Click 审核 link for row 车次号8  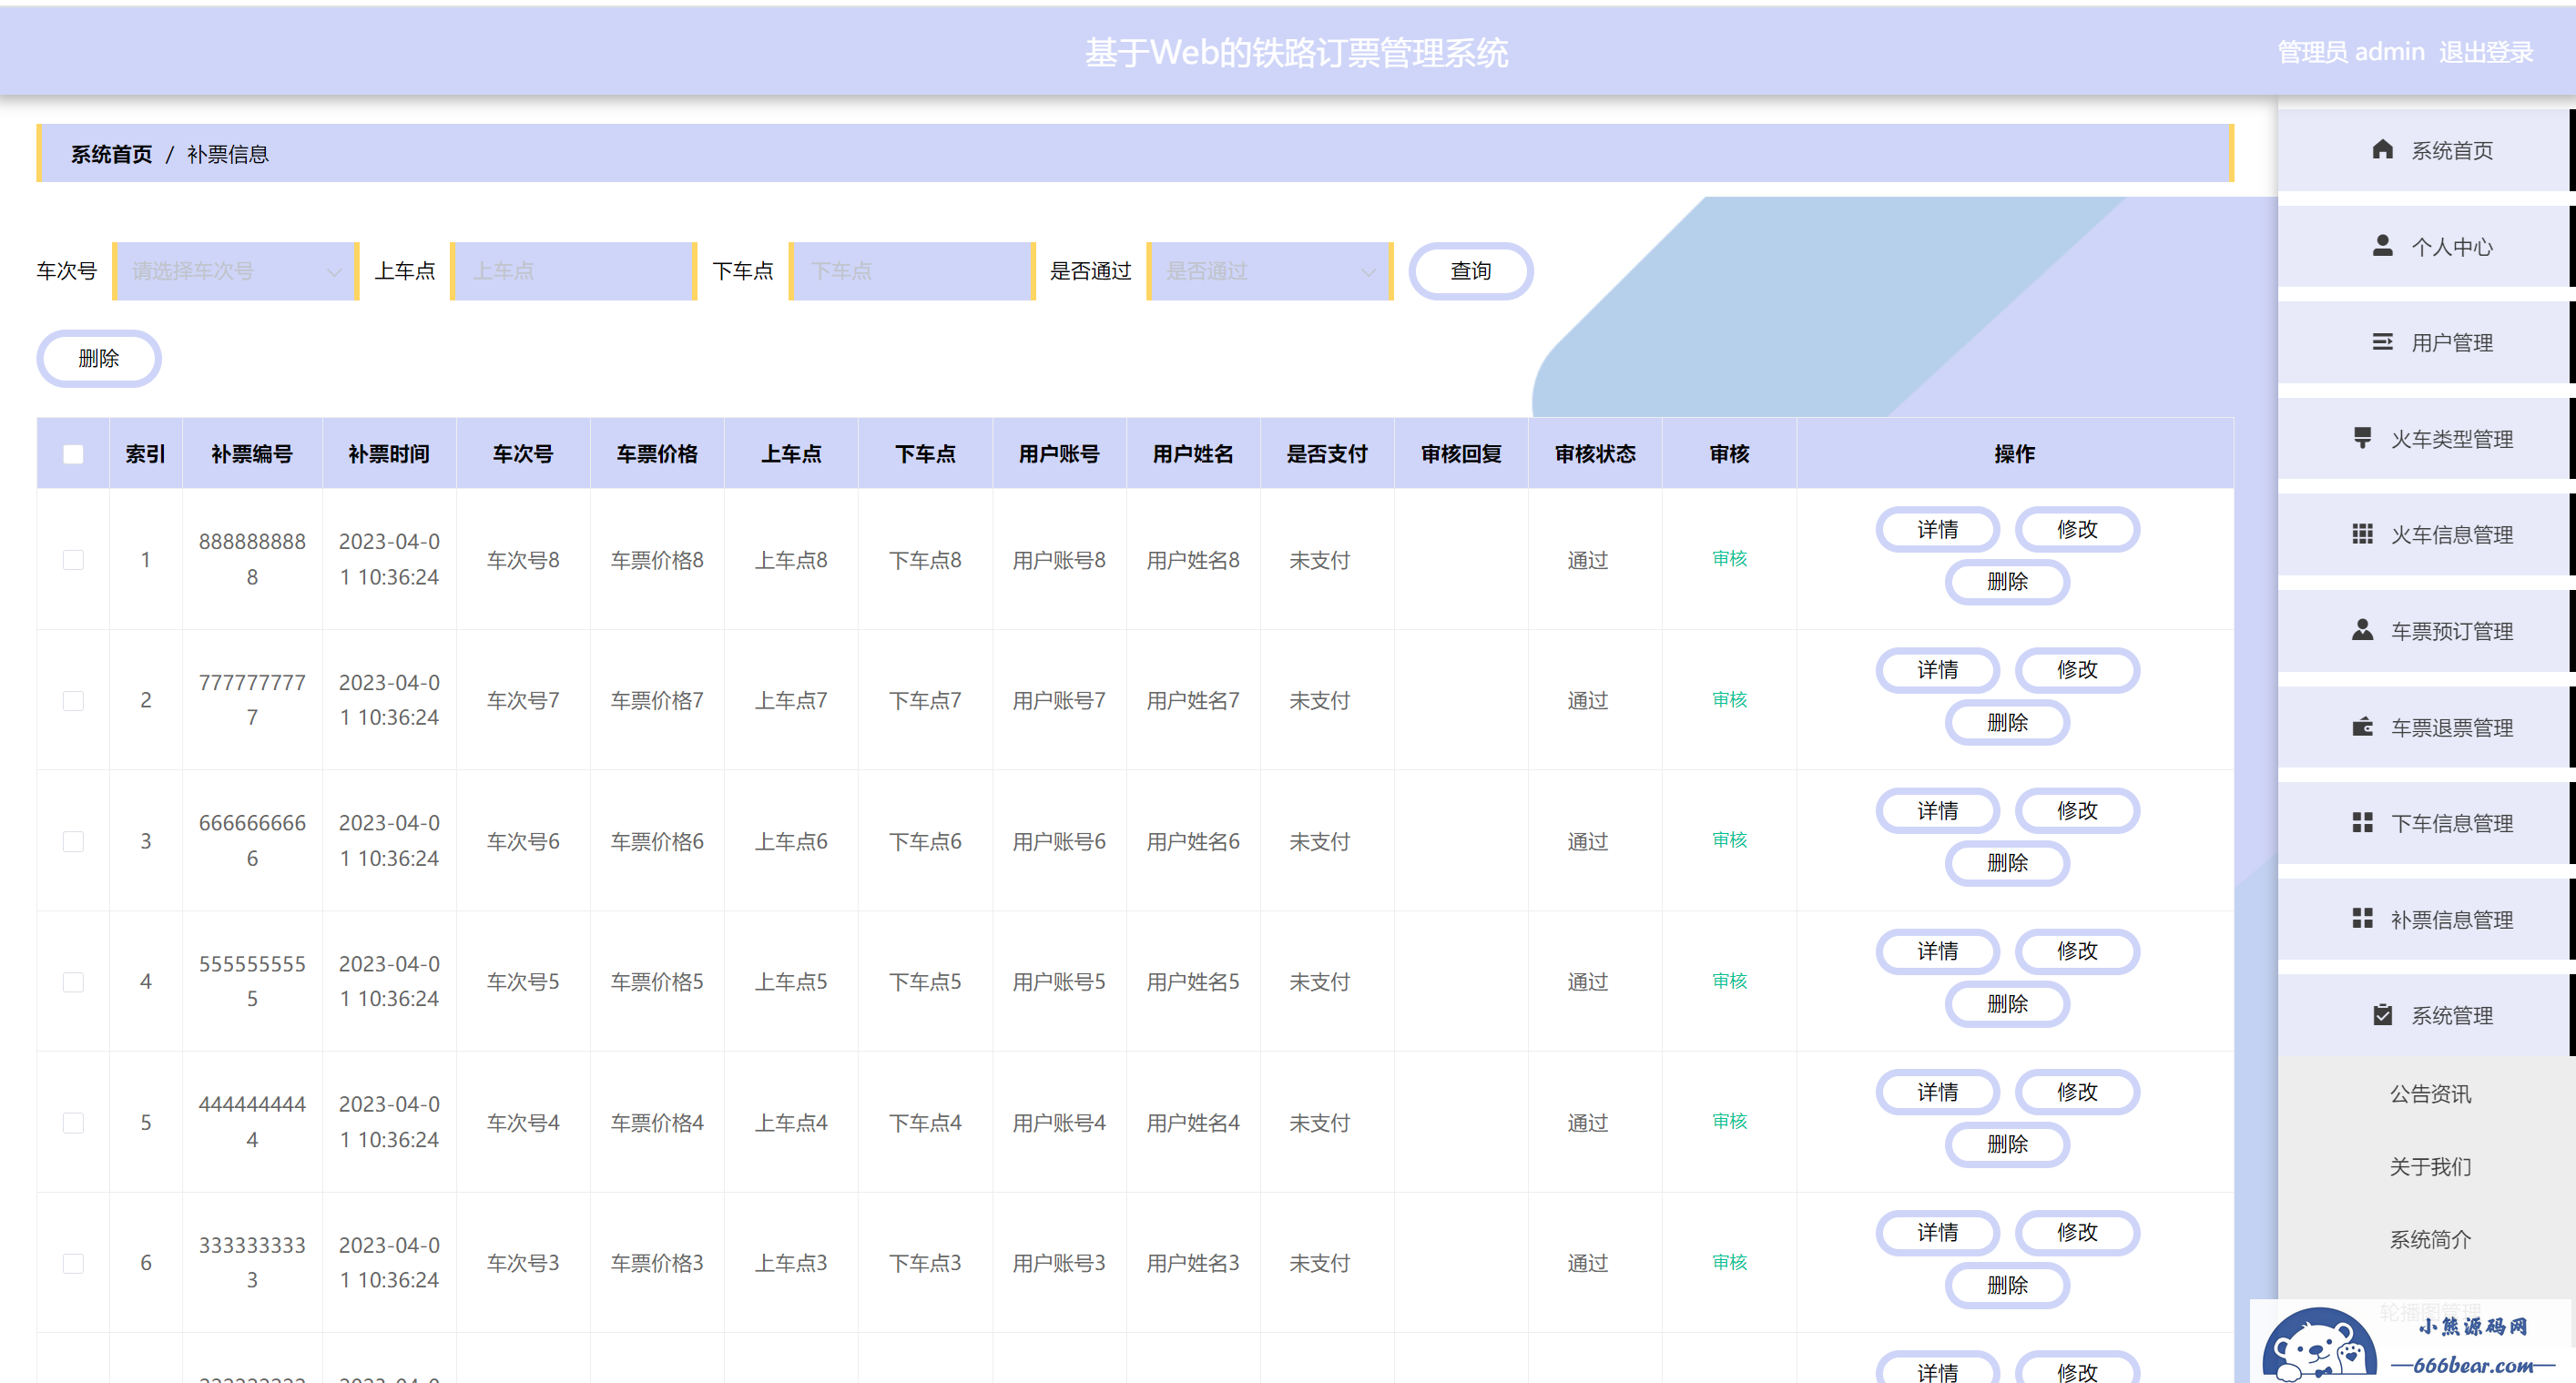point(1729,558)
